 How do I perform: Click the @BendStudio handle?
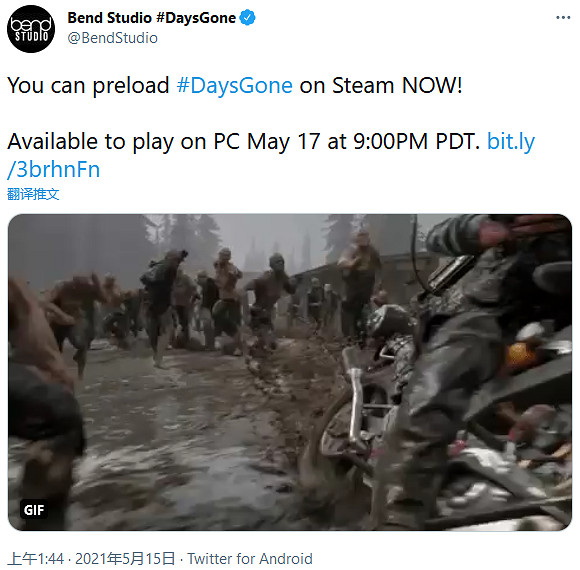112,38
